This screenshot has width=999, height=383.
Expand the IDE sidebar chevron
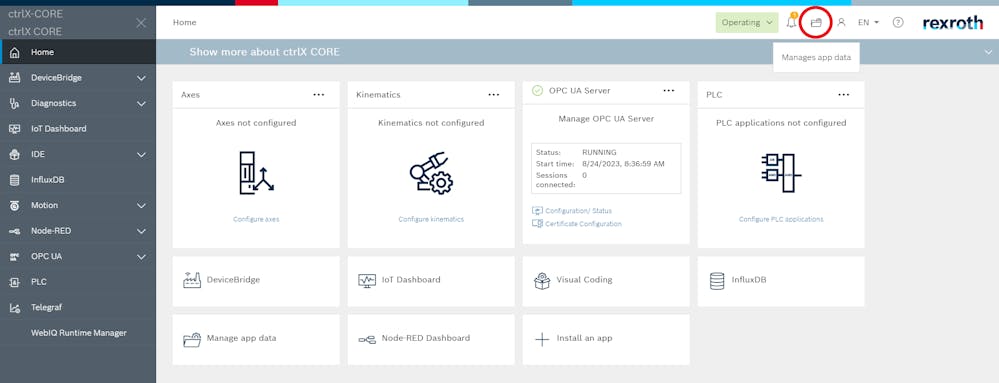tap(141, 155)
